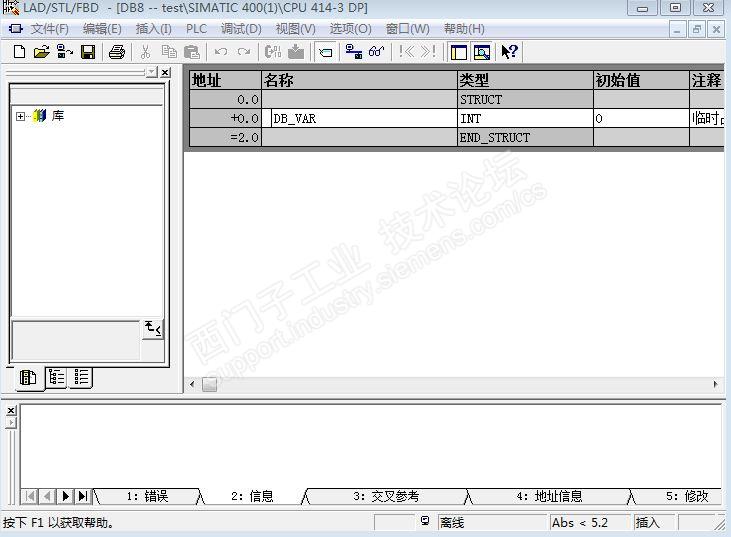Click the initial value 0 cell
731x537 pixels.
tap(641, 118)
